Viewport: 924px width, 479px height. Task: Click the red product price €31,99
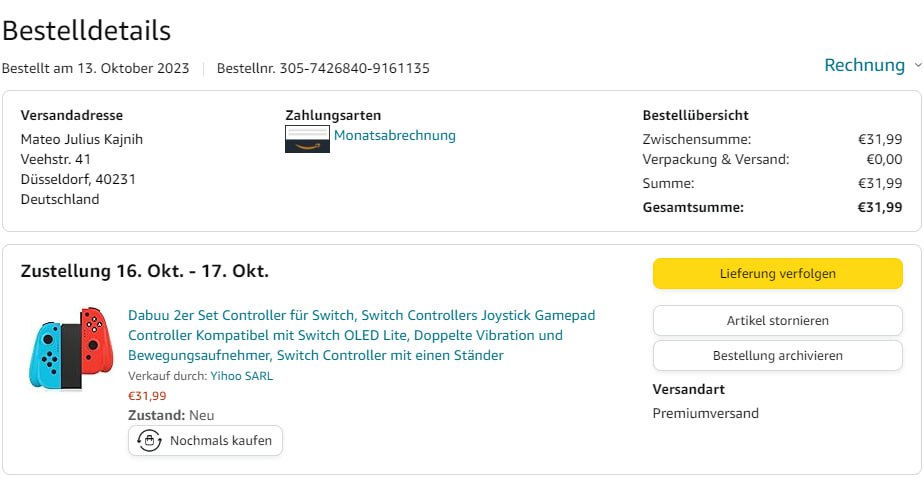pyautogui.click(x=148, y=395)
